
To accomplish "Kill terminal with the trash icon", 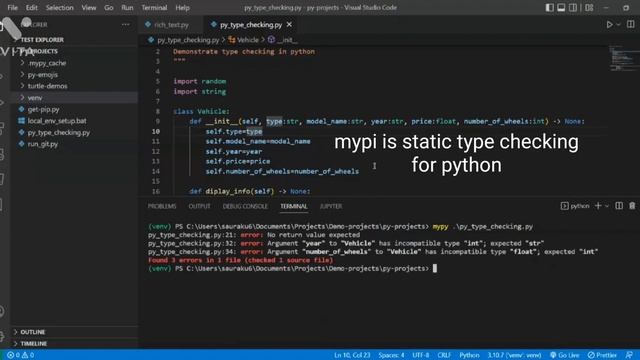I will coord(632,206).
